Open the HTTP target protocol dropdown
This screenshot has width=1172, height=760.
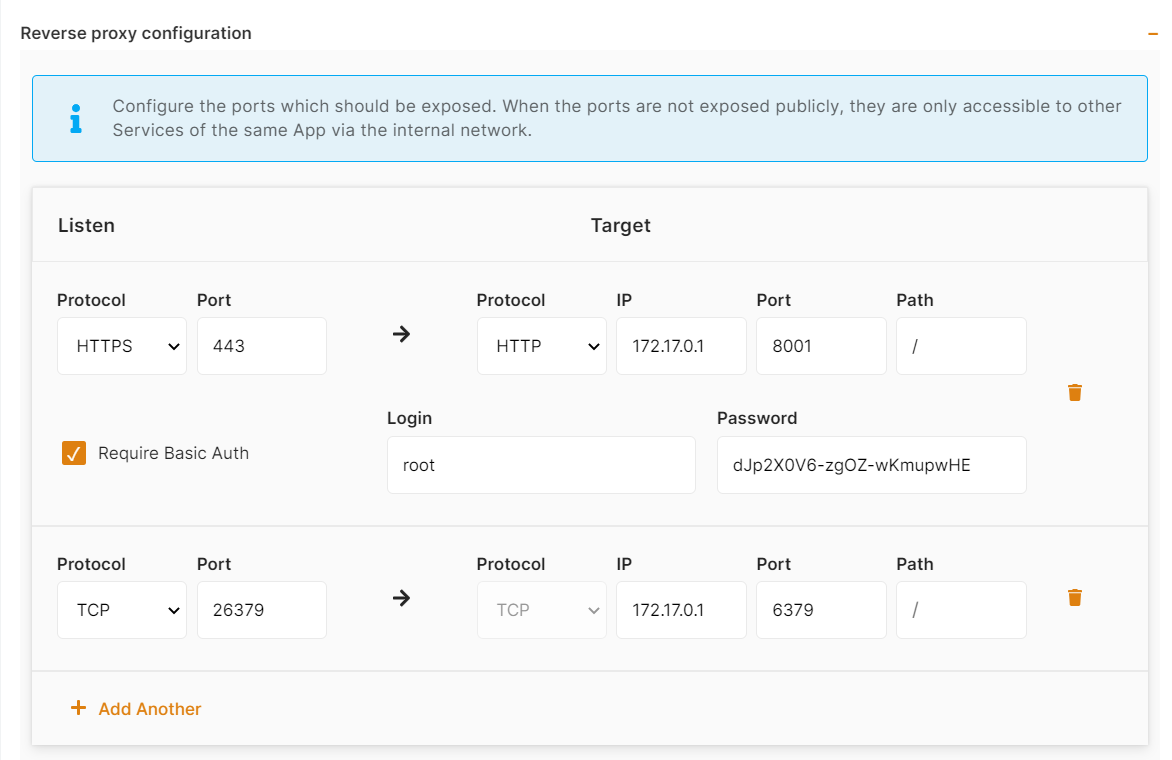click(541, 346)
